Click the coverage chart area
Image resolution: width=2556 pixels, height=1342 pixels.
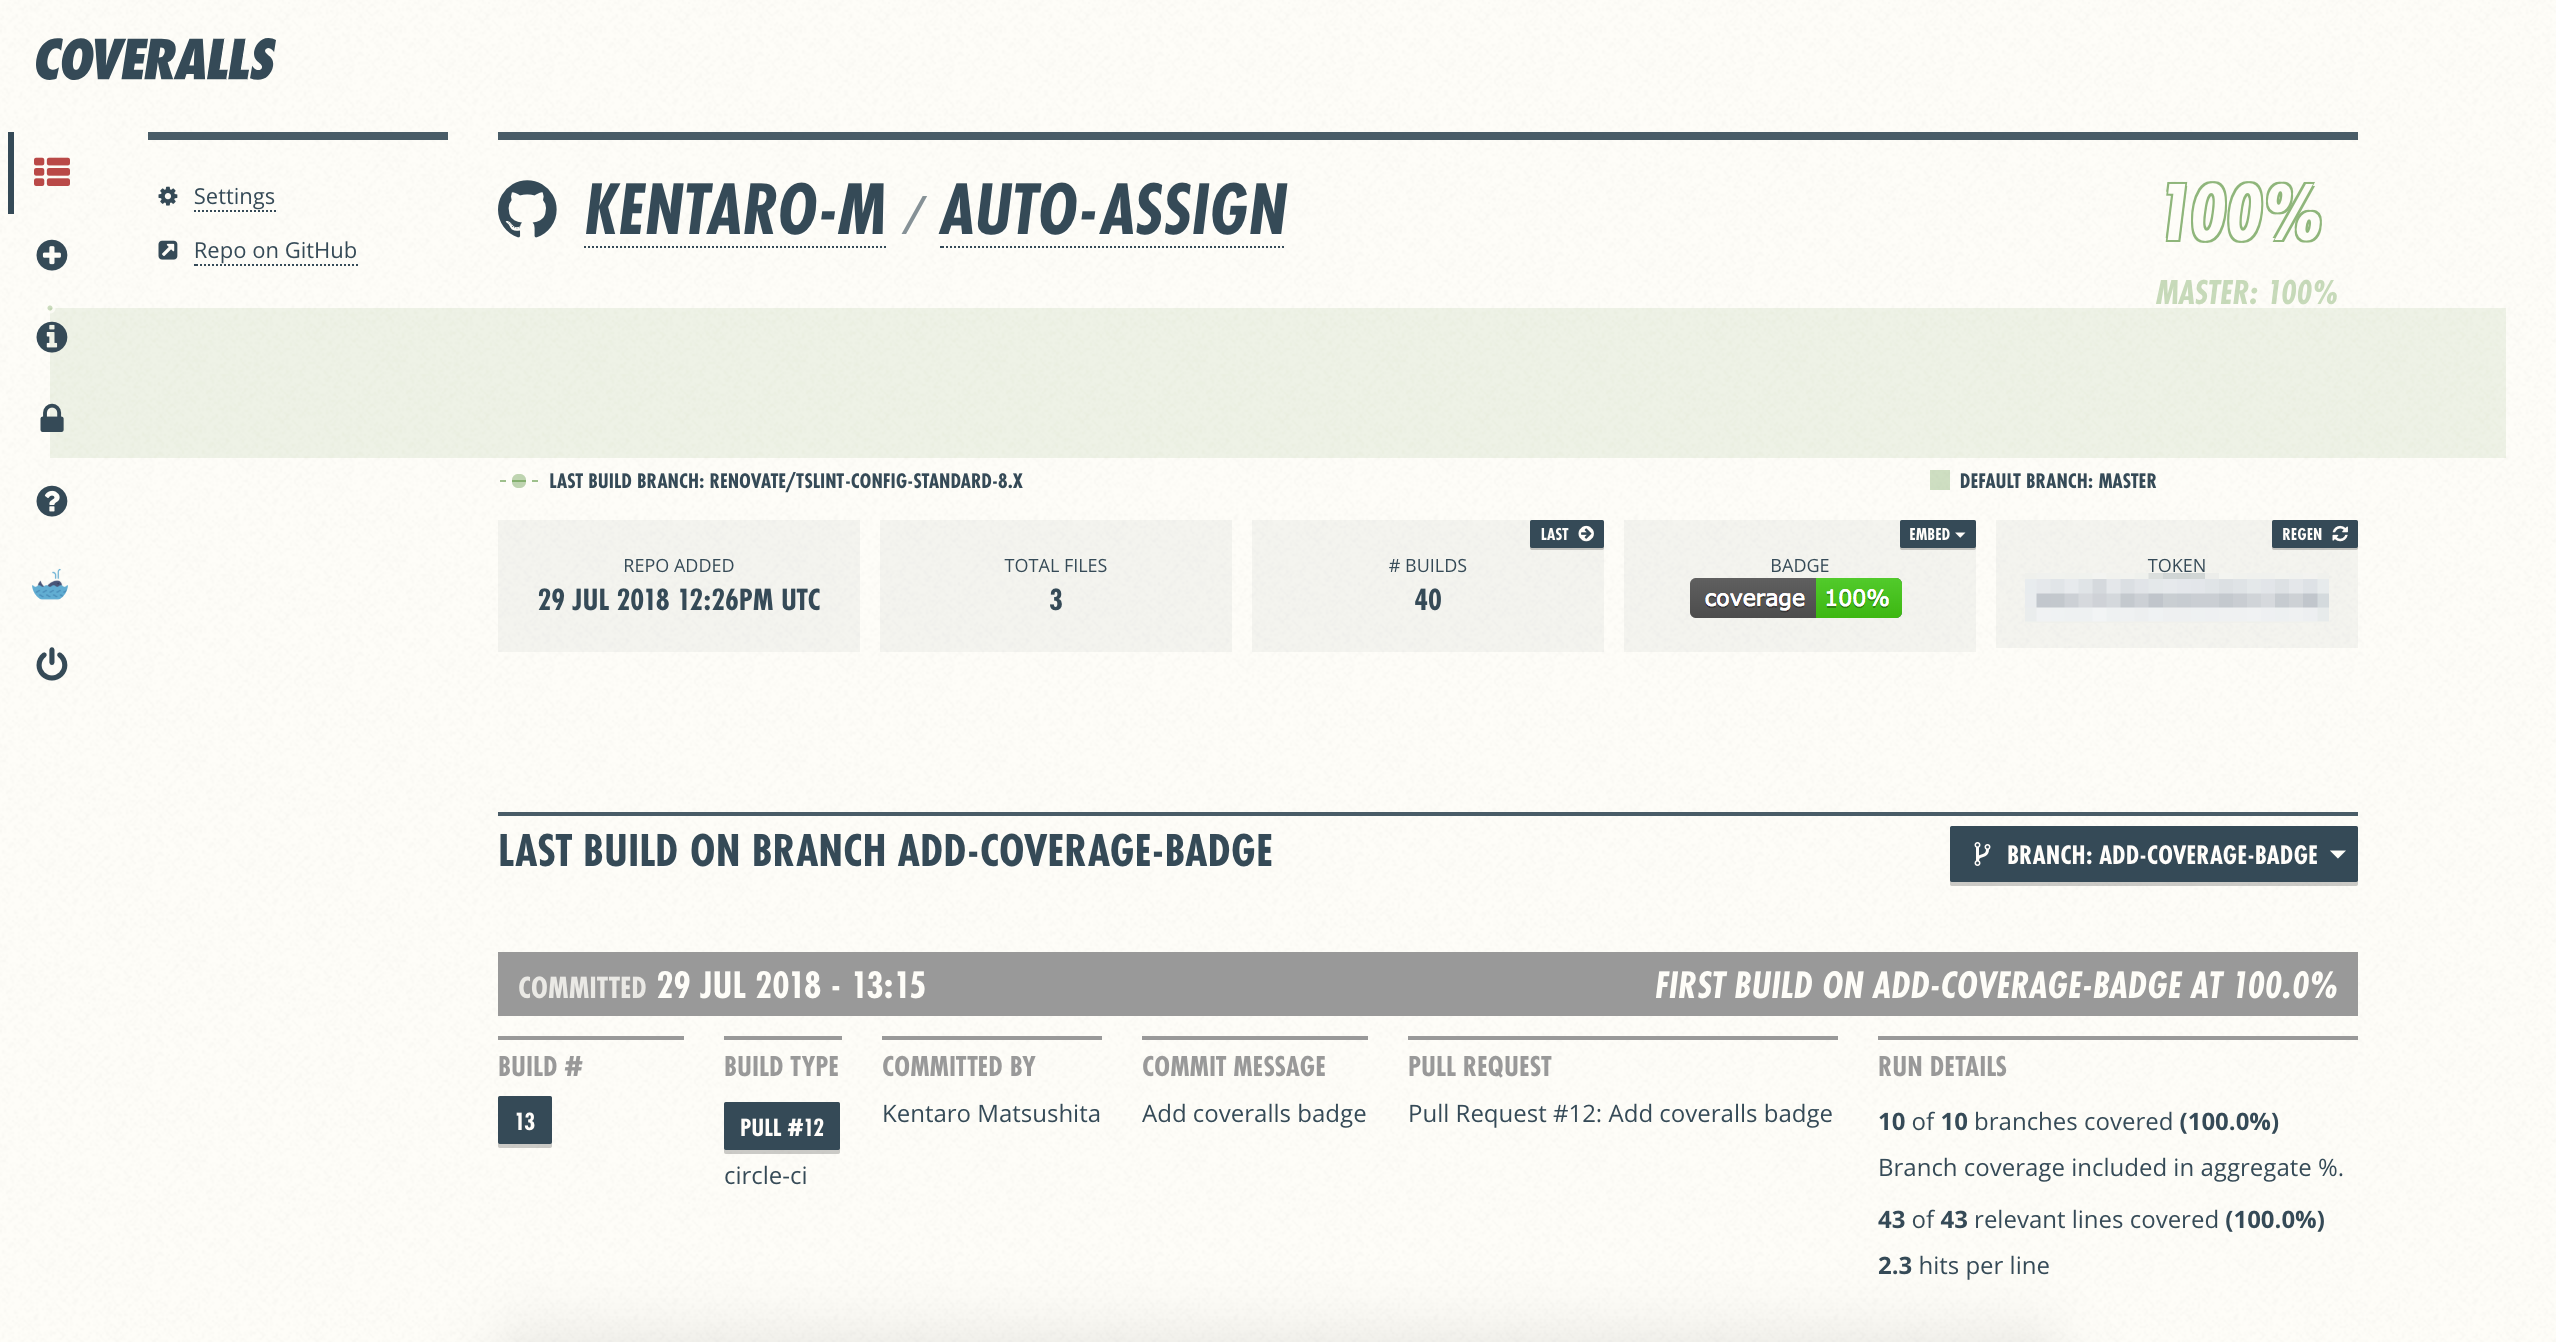[1278, 383]
